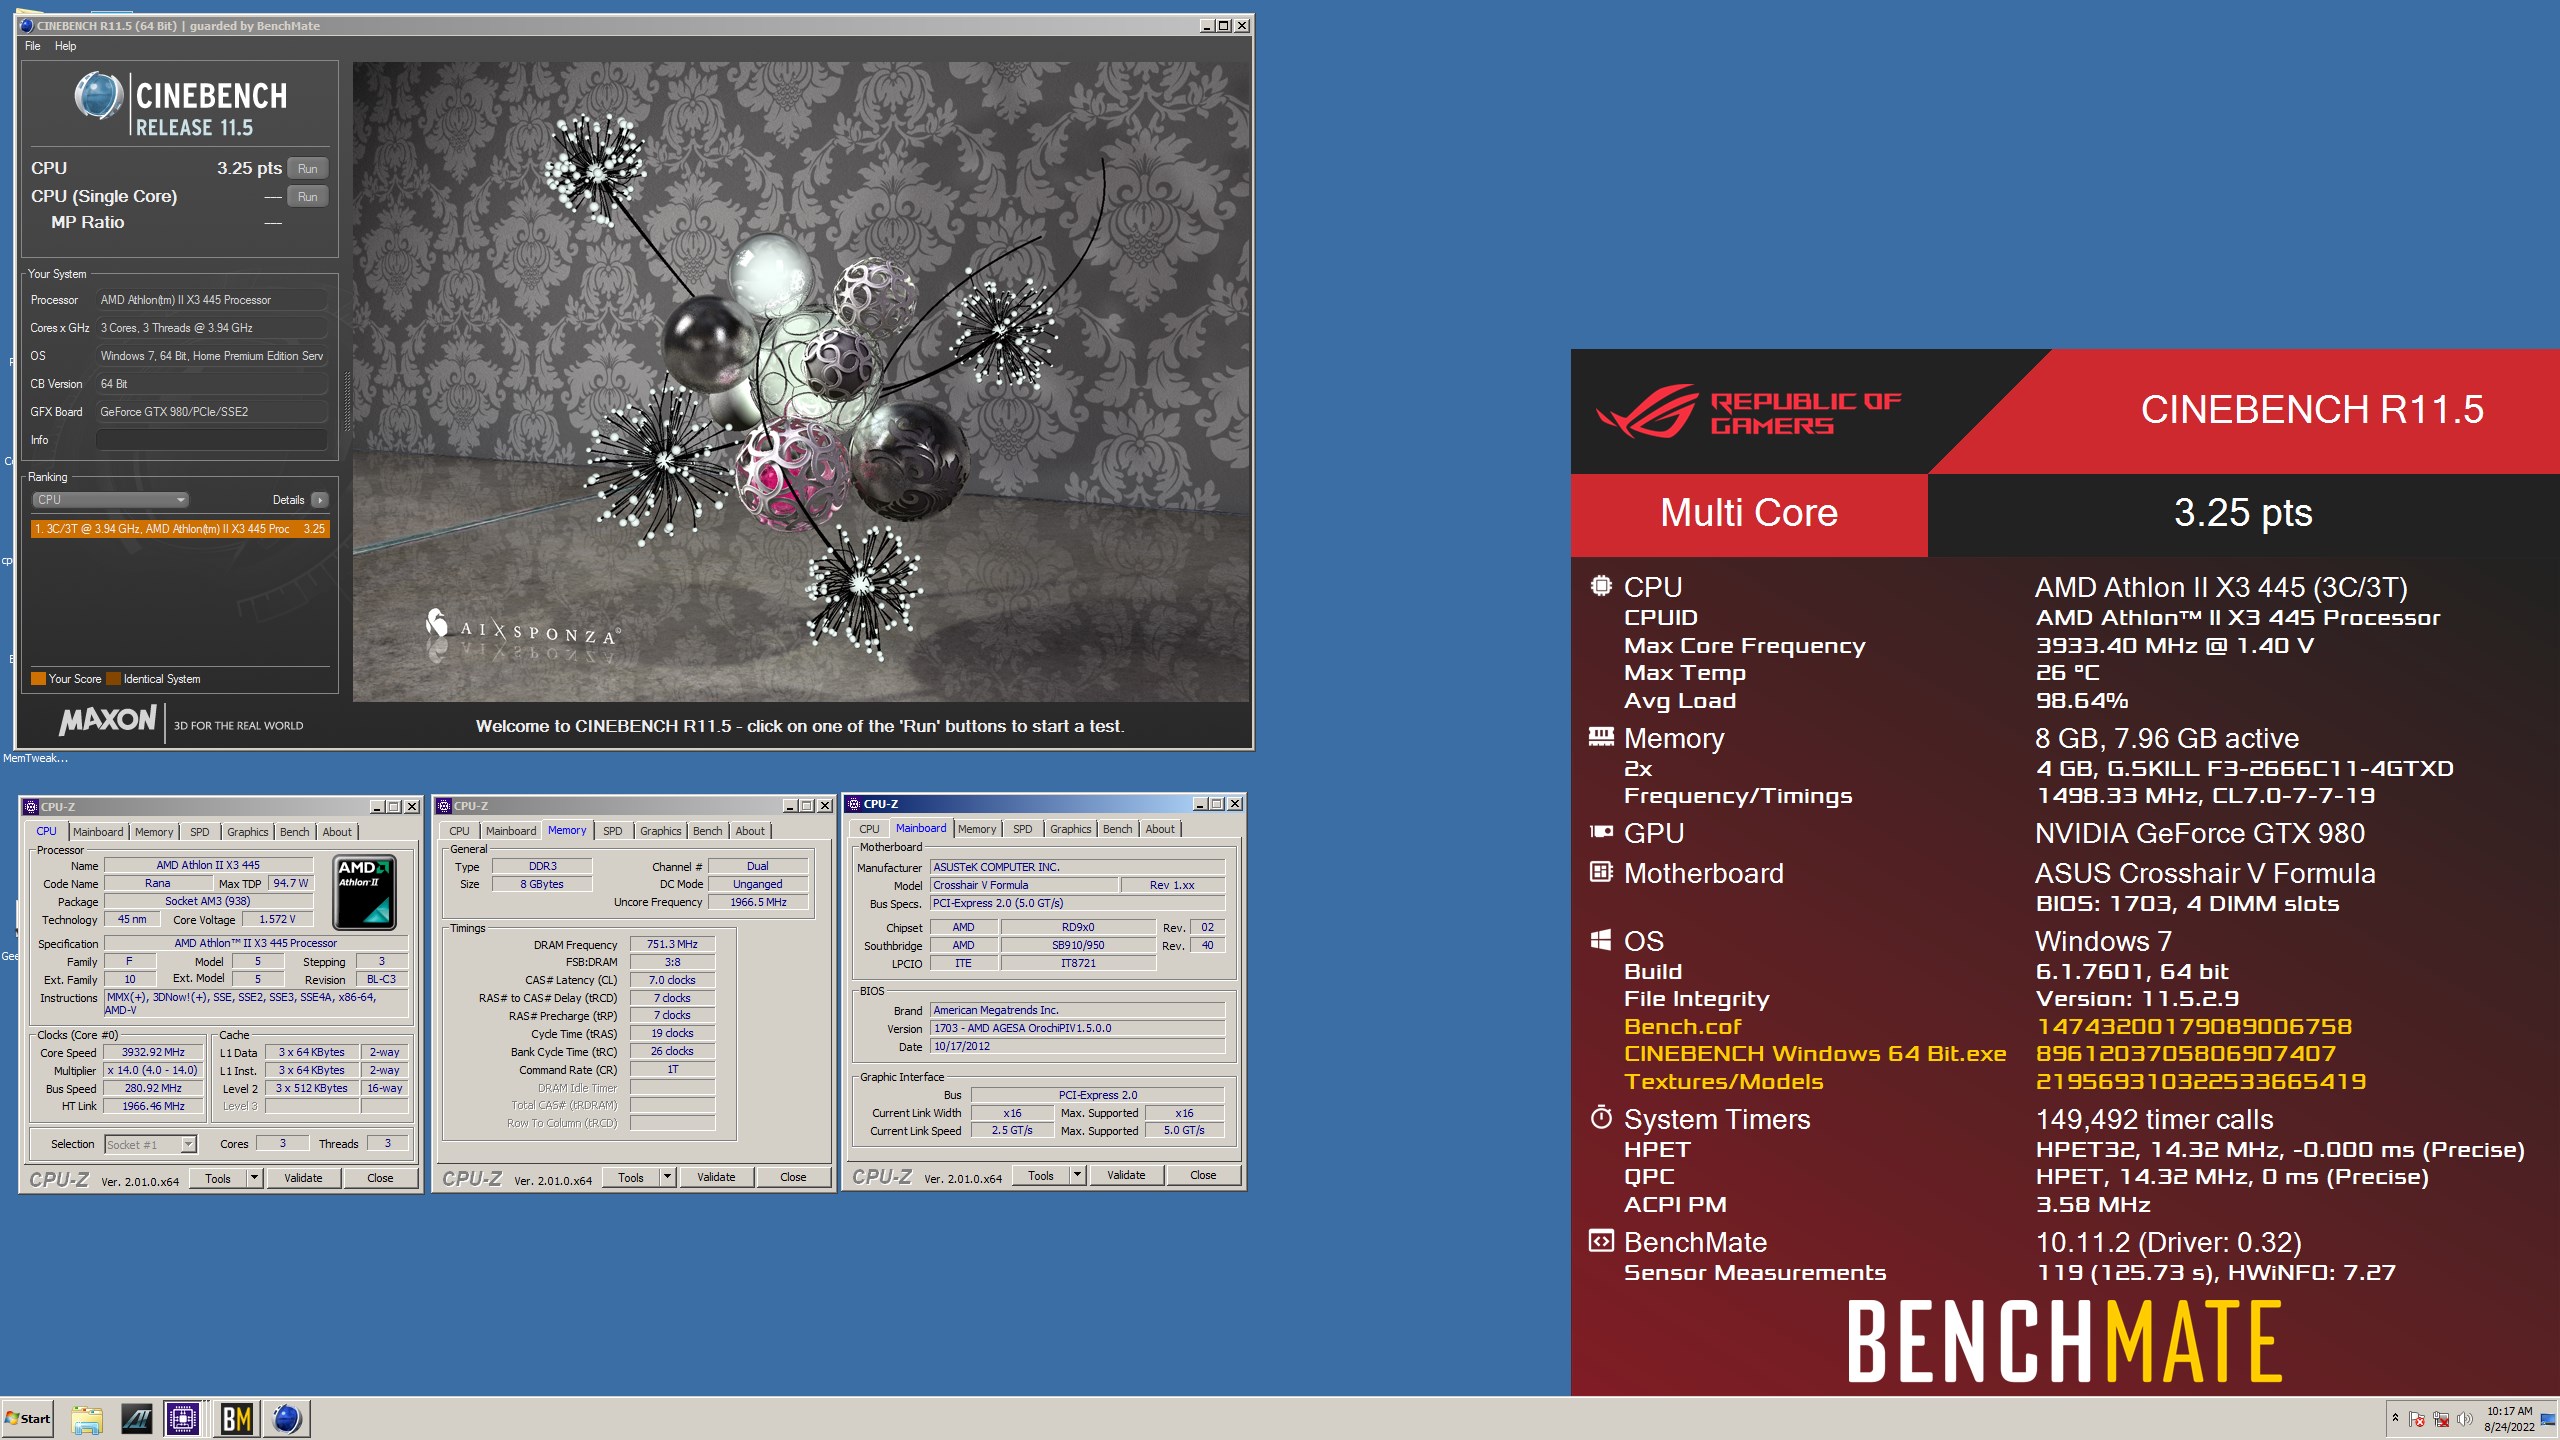Screen dimensions: 2560x1440
Task: Open Bench tab in first CPU-Z window
Action: pyautogui.click(x=294, y=832)
